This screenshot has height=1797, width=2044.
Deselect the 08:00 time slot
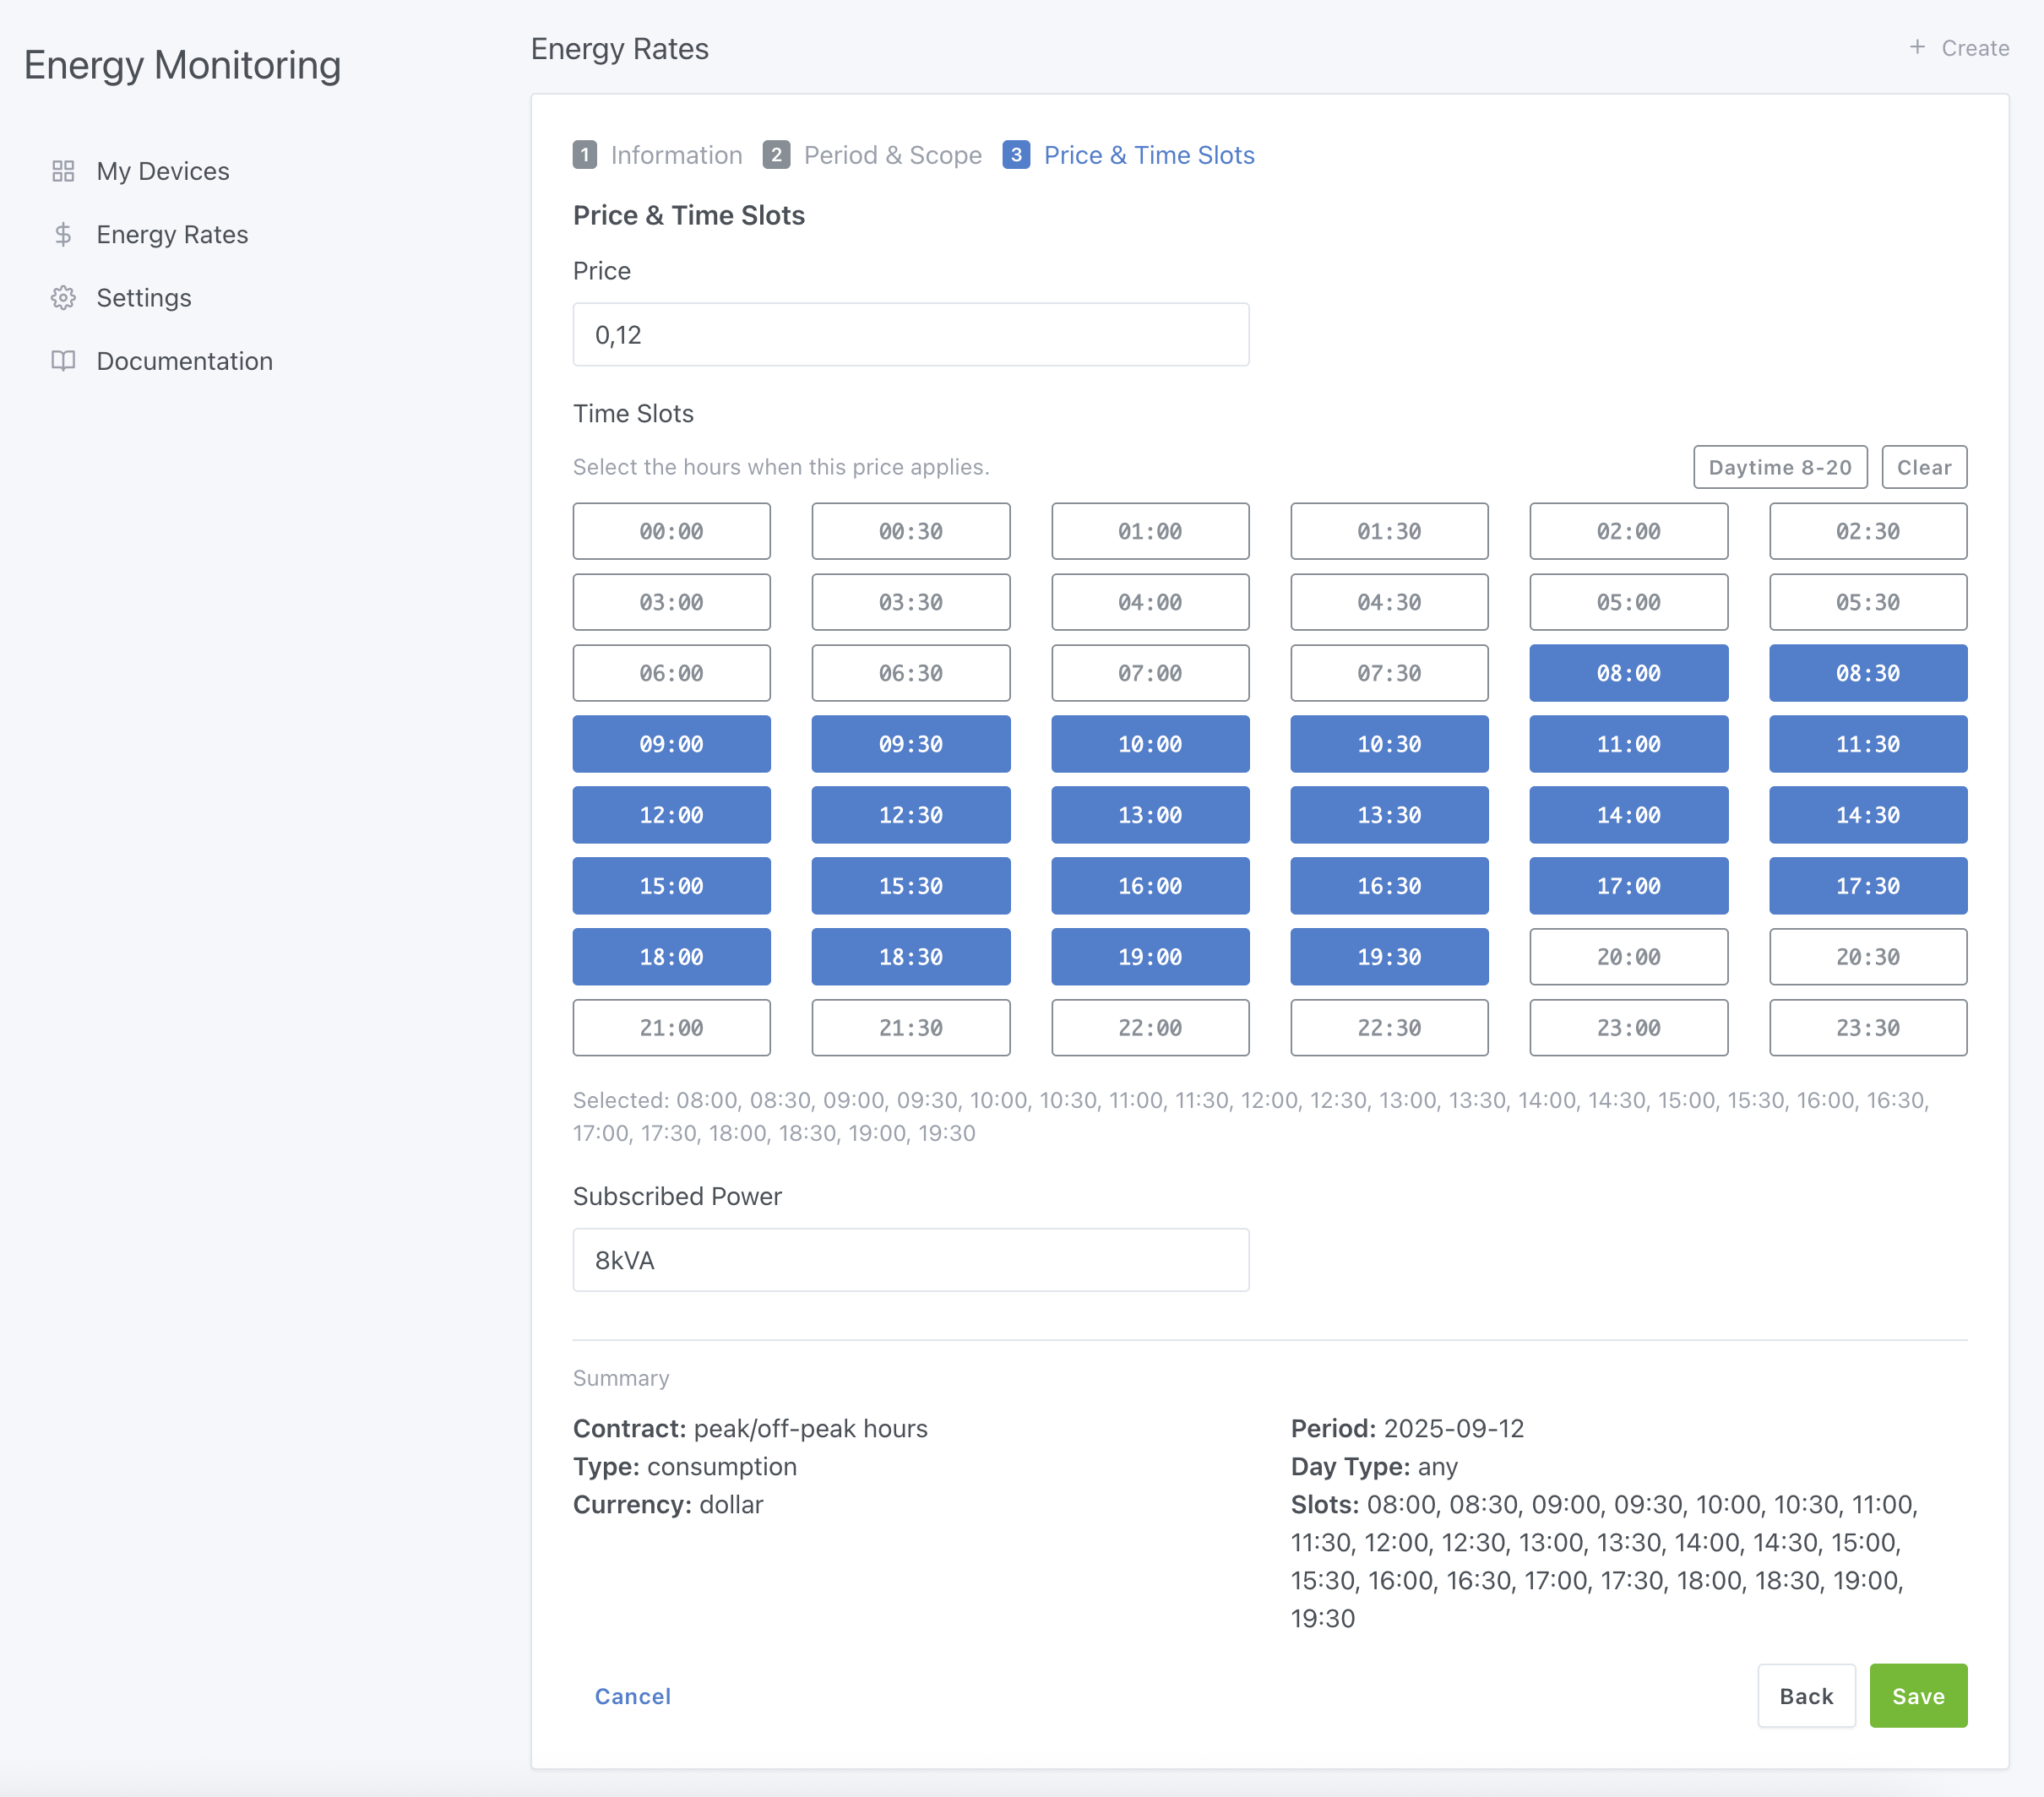coord(1628,673)
